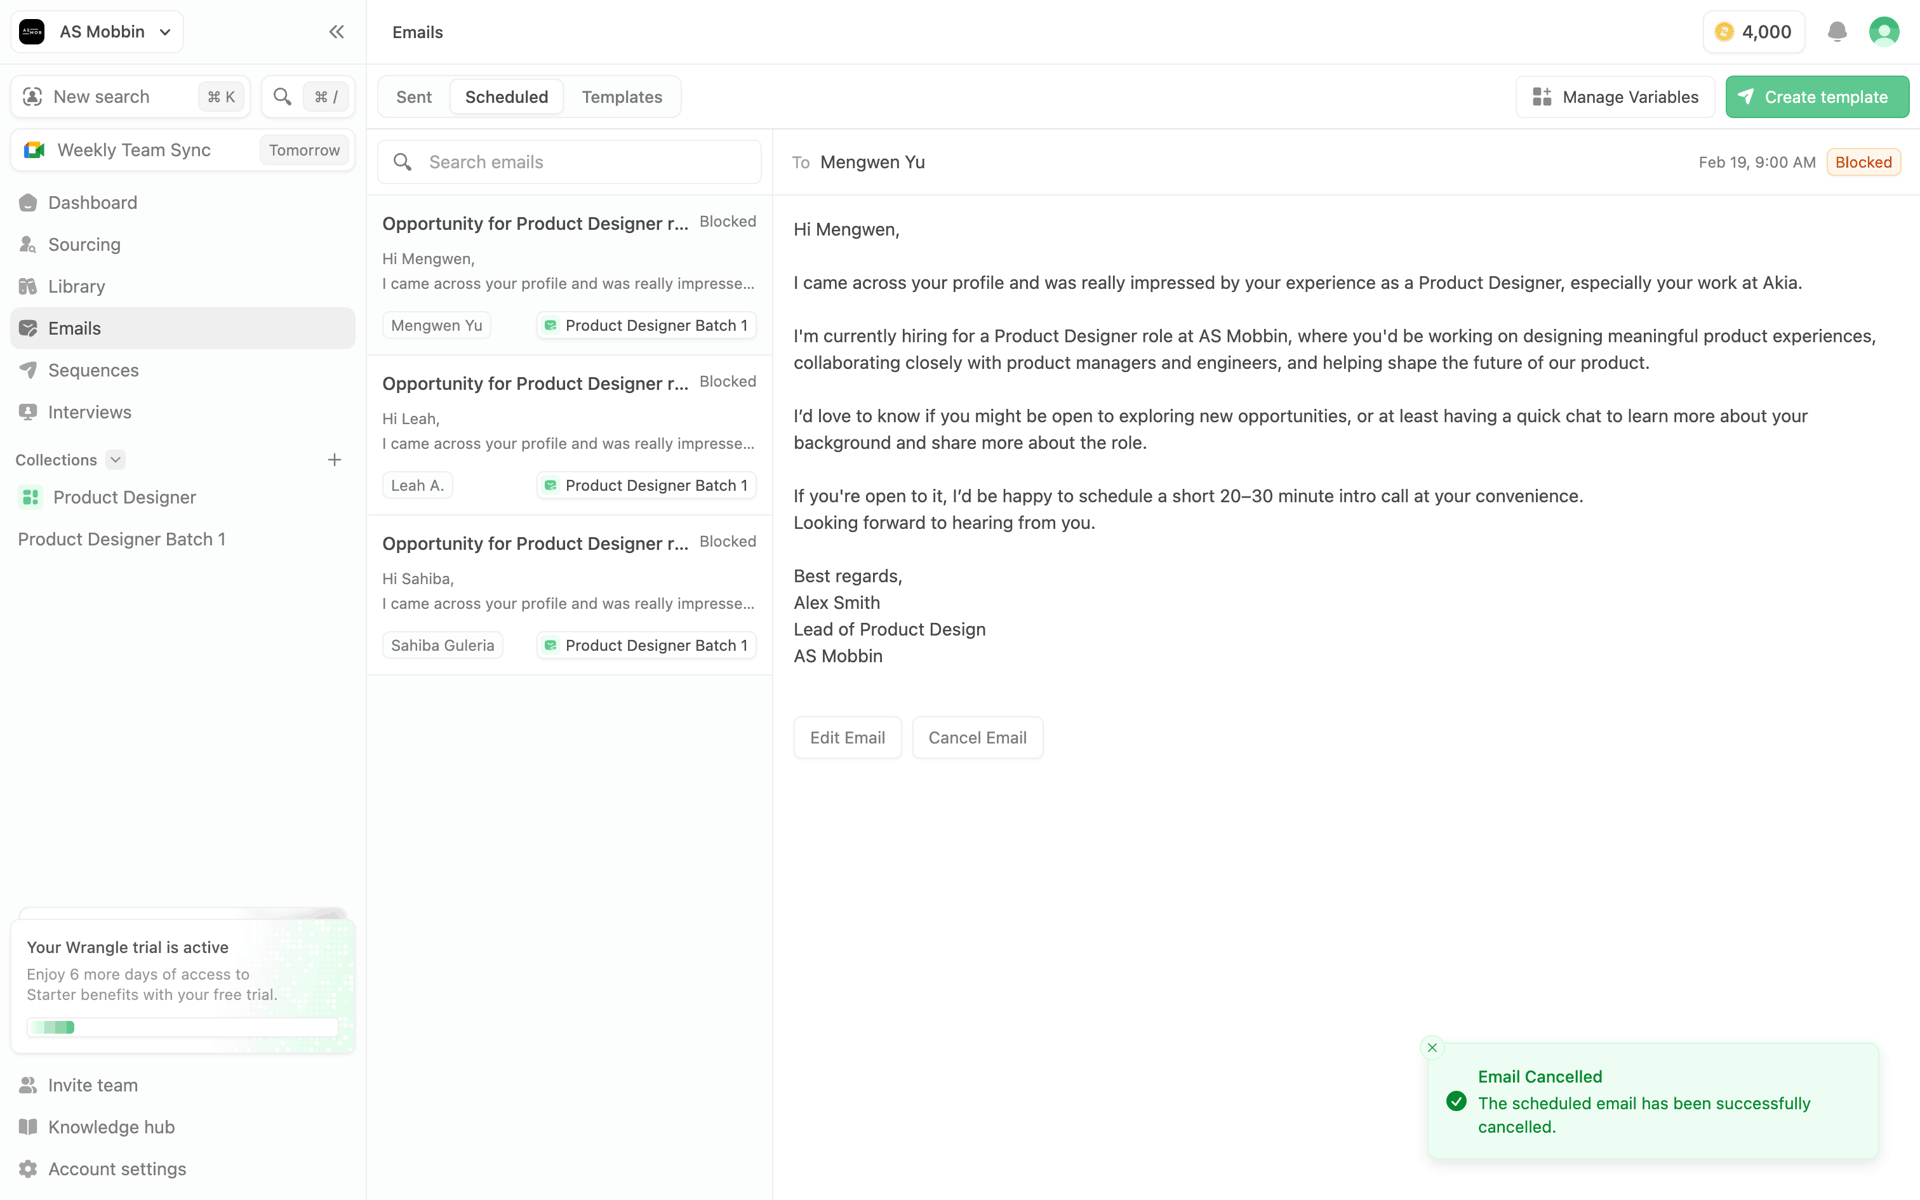This screenshot has height=1200, width=1920.
Task: Open notifications bell
Action: tap(1837, 32)
